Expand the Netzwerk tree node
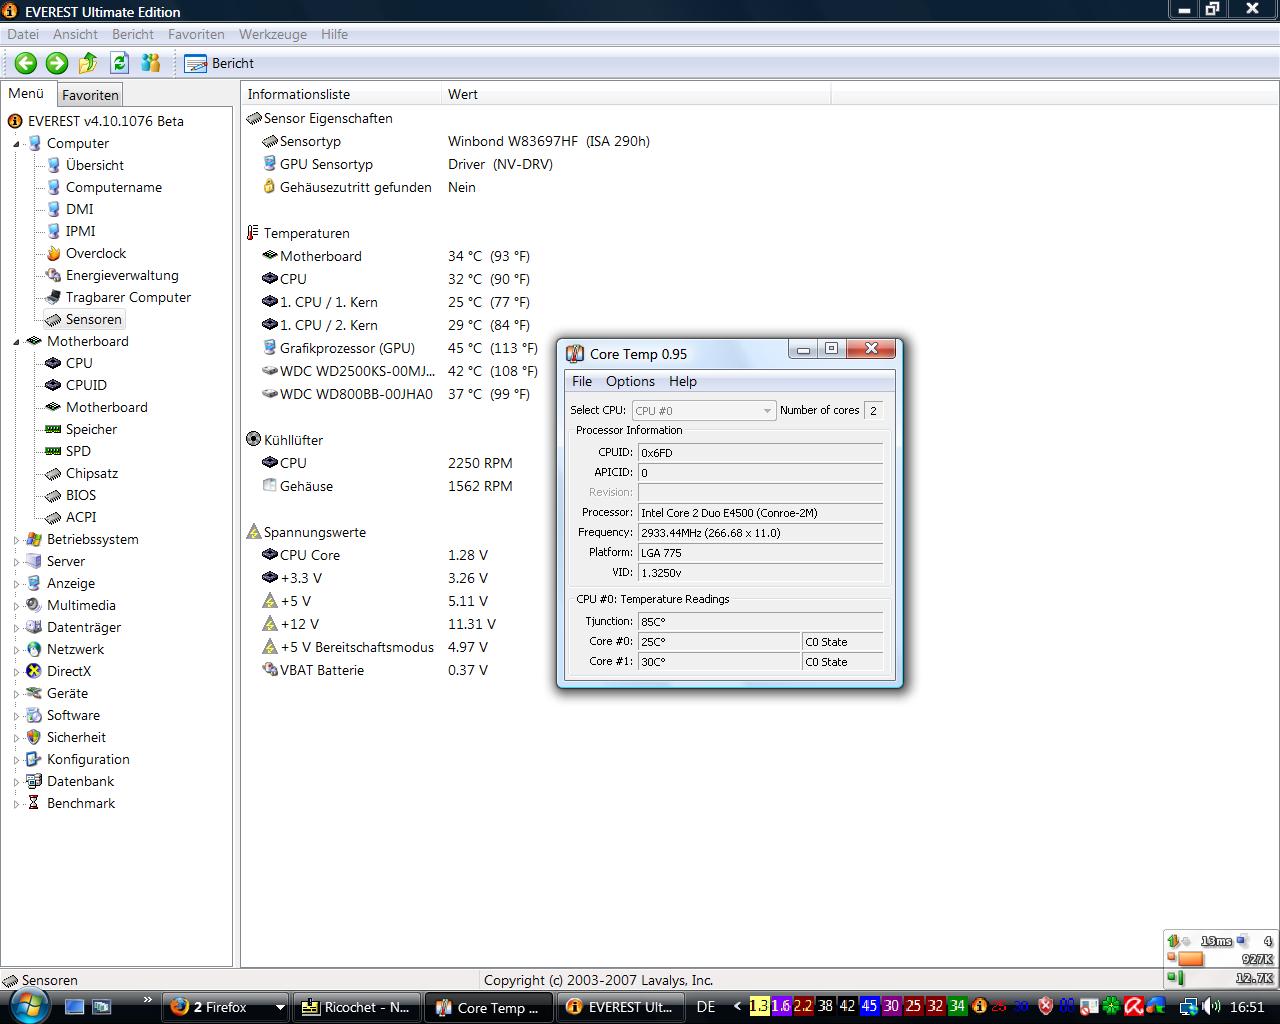 [17, 649]
